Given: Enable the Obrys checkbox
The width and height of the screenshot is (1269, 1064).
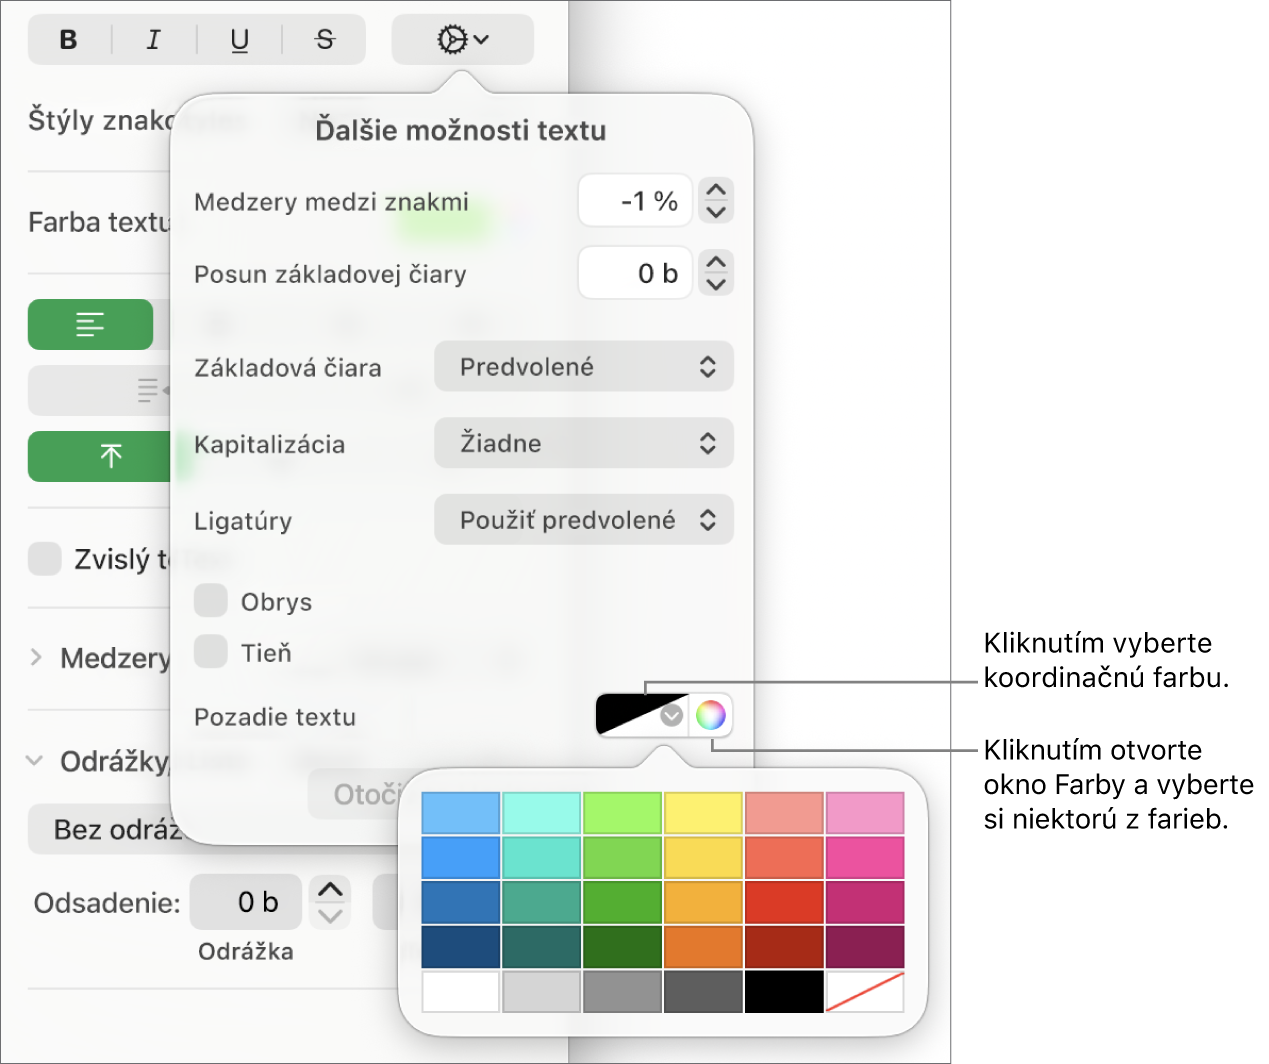Looking at the screenshot, I should [211, 601].
